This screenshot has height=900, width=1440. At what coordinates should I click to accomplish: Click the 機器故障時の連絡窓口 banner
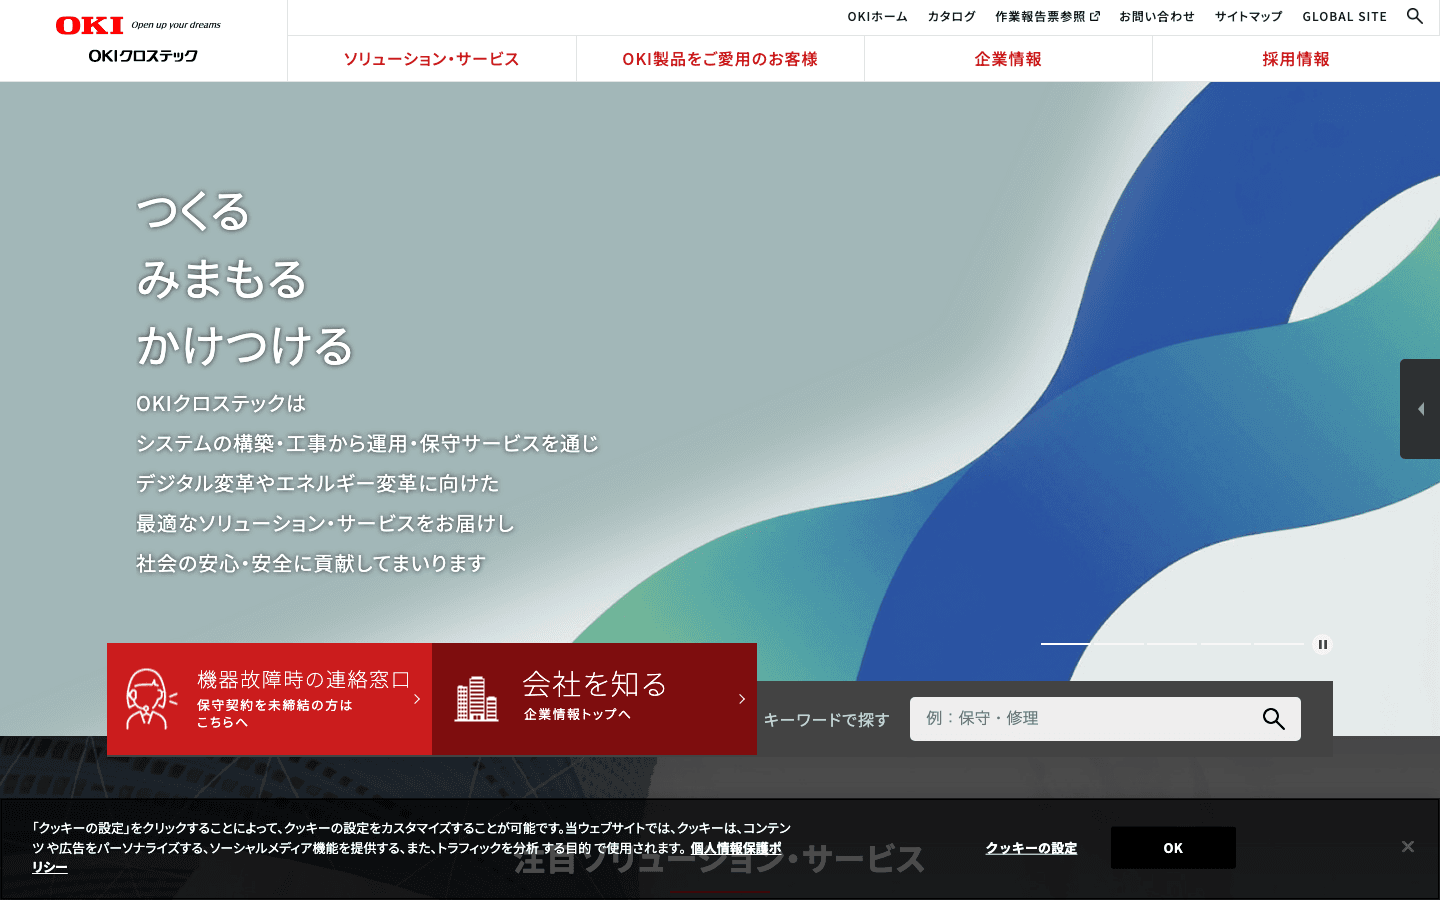269,699
